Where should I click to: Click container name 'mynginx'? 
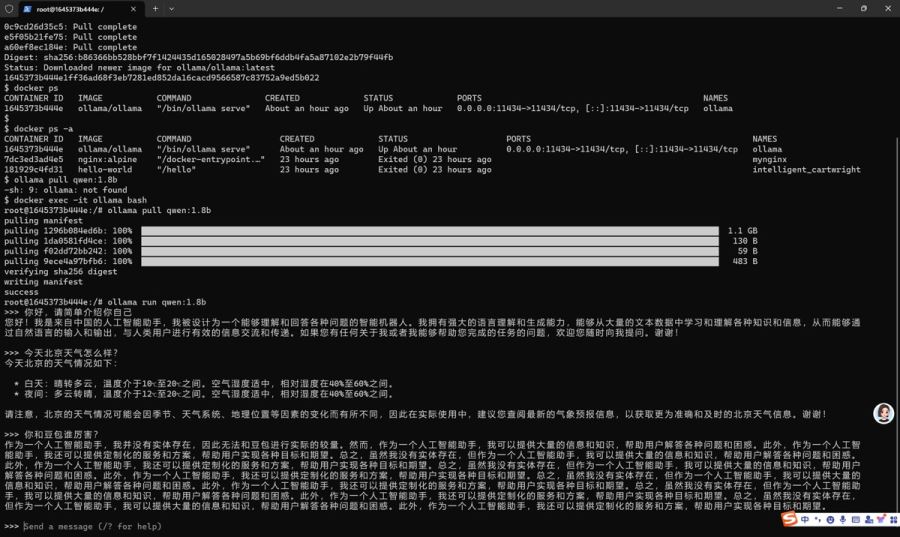(x=770, y=159)
